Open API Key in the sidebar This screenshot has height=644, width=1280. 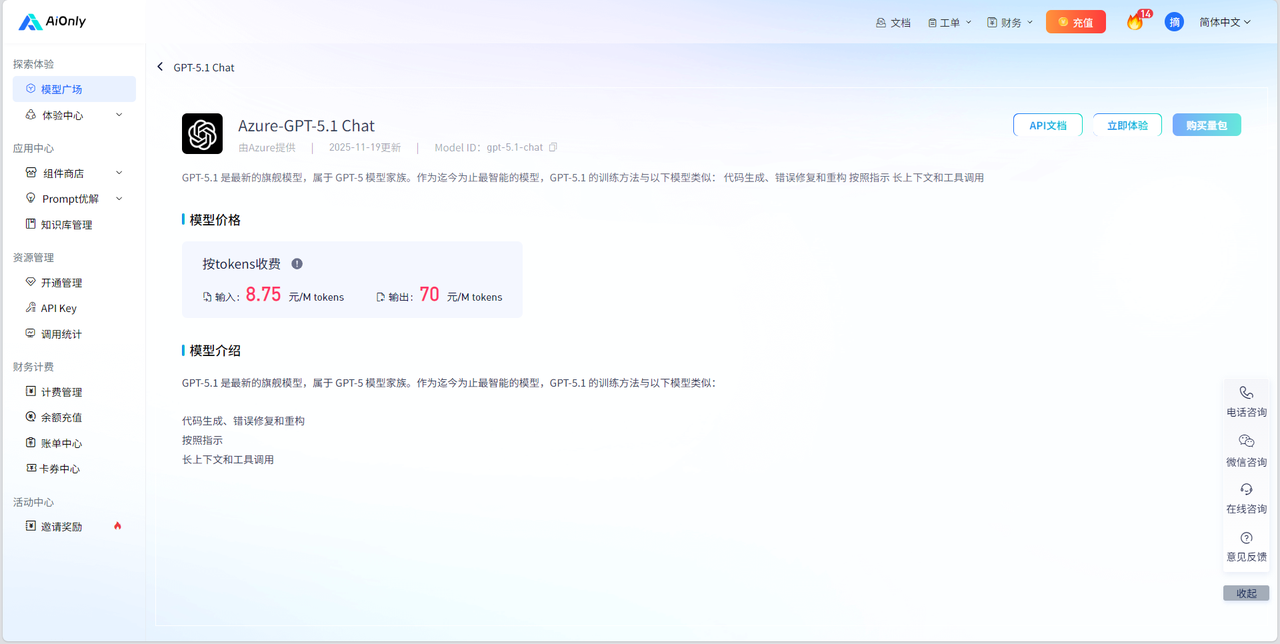click(x=58, y=308)
